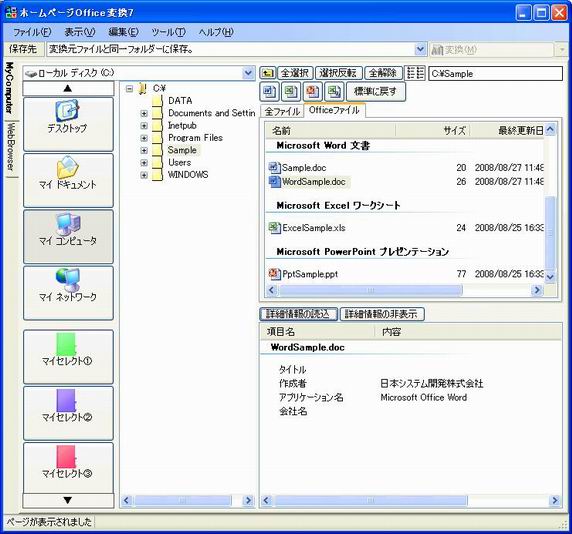The height and width of the screenshot is (534, 572).
Task: Select the ExcelSample.xls file
Action: point(314,228)
